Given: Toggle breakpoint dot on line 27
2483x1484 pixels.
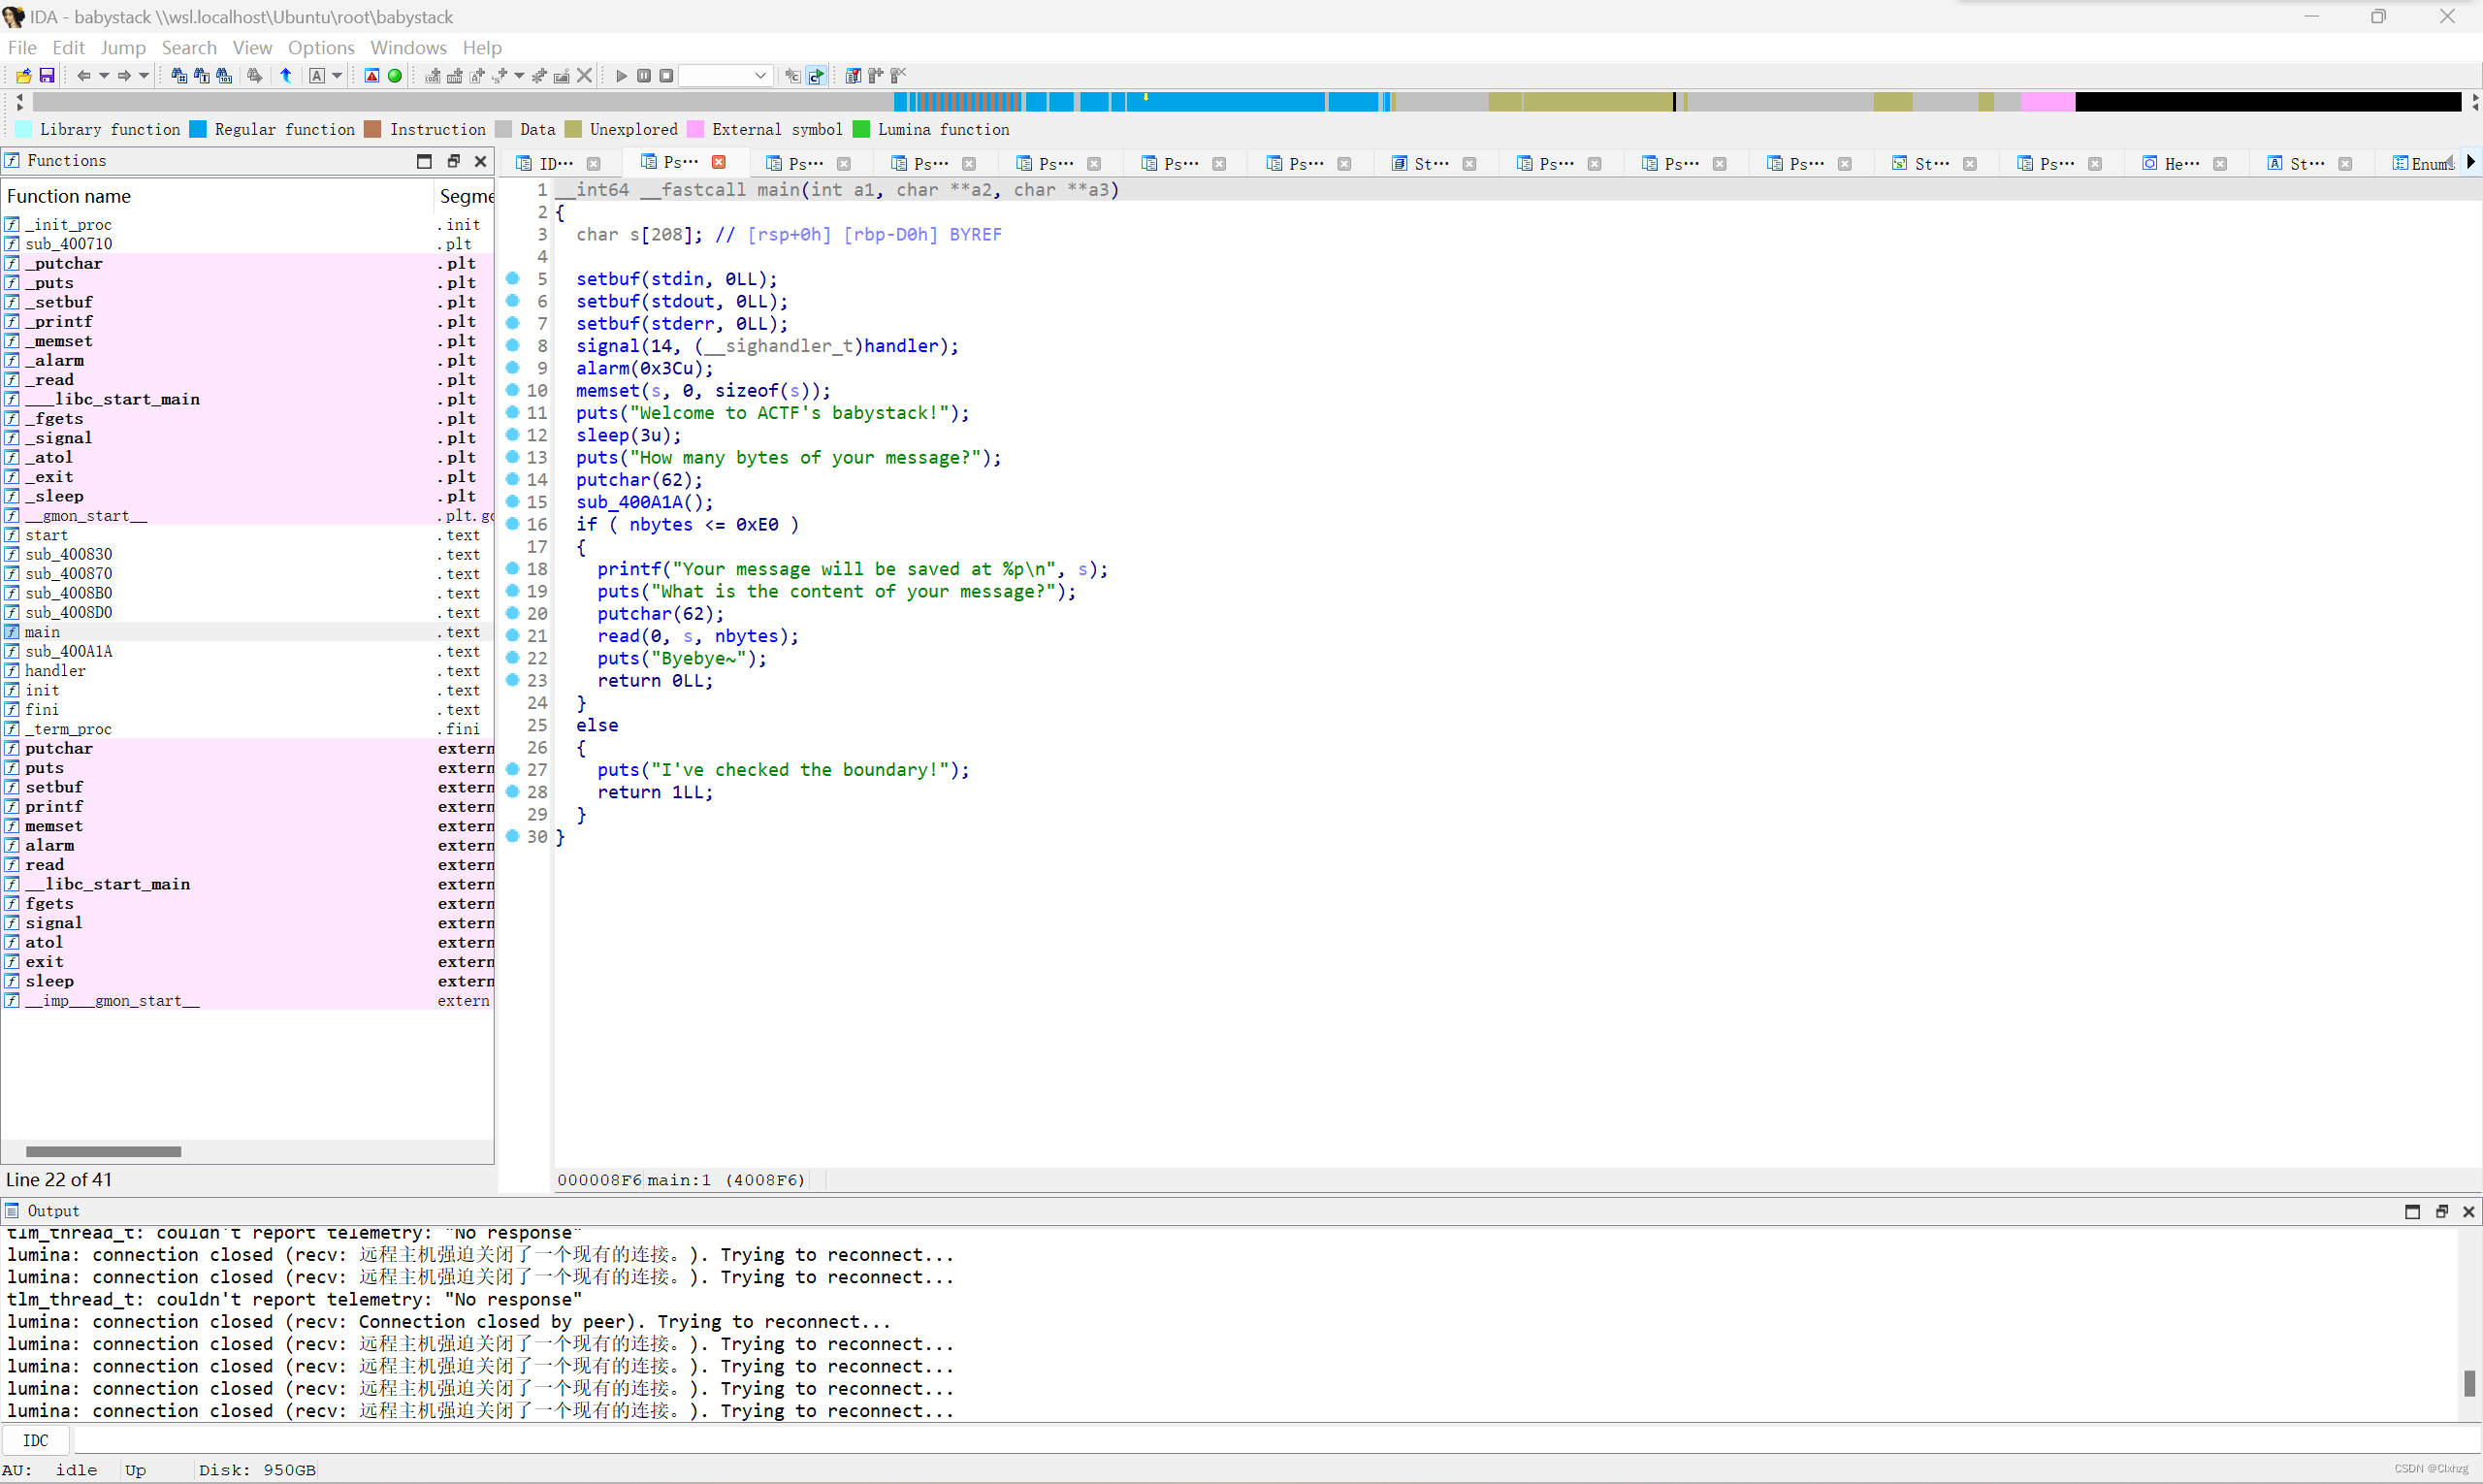Looking at the screenshot, I should pos(512,769).
